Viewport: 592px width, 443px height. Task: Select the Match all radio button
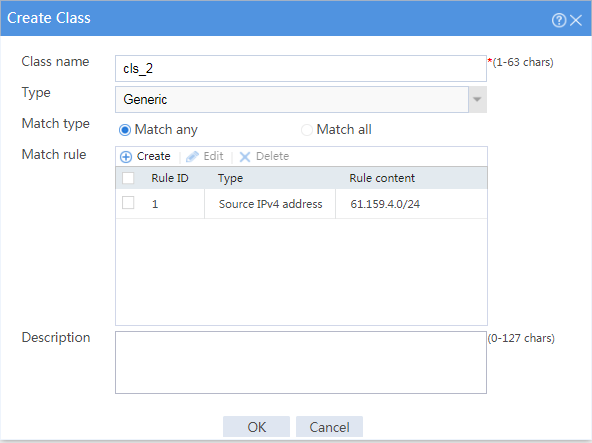[307, 130]
